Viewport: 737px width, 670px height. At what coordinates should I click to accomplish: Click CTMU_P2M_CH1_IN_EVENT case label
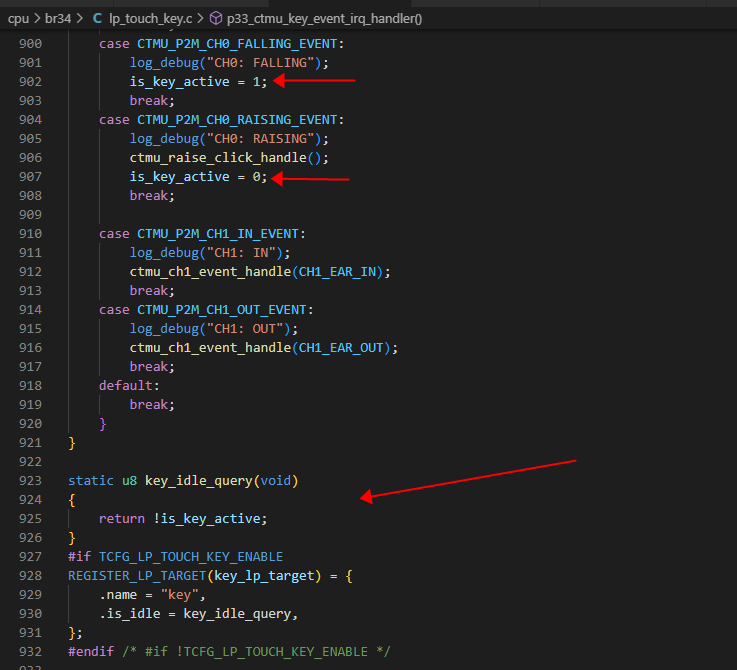tap(218, 234)
